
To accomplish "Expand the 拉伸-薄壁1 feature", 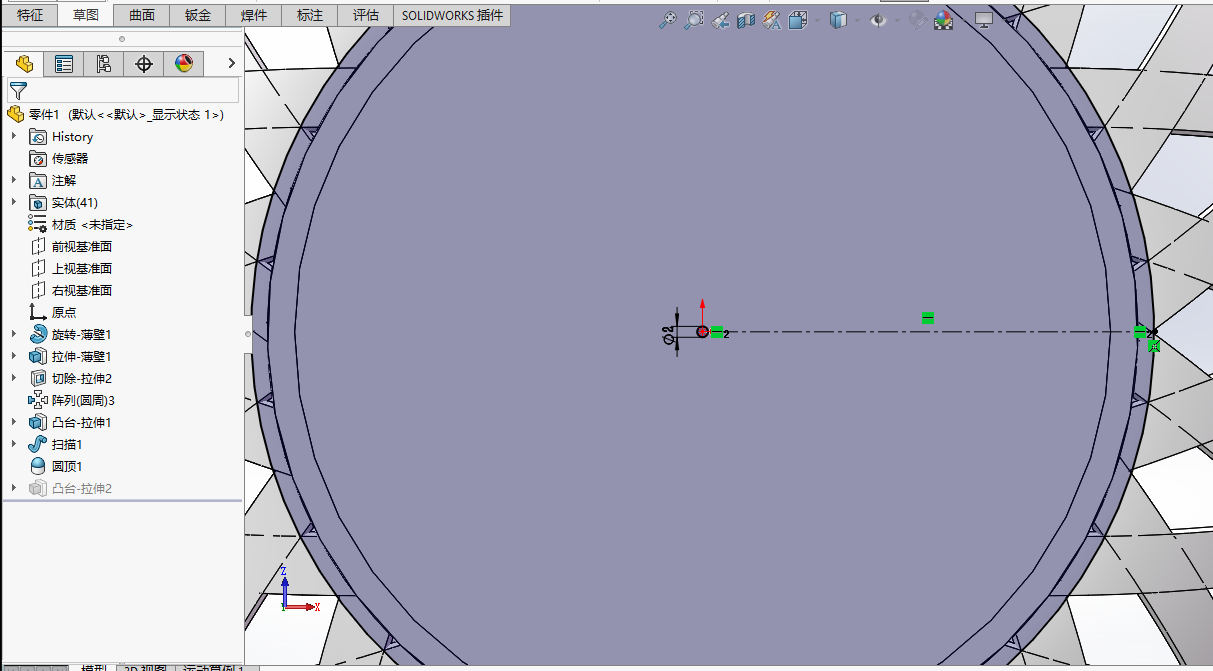I will [14, 356].
